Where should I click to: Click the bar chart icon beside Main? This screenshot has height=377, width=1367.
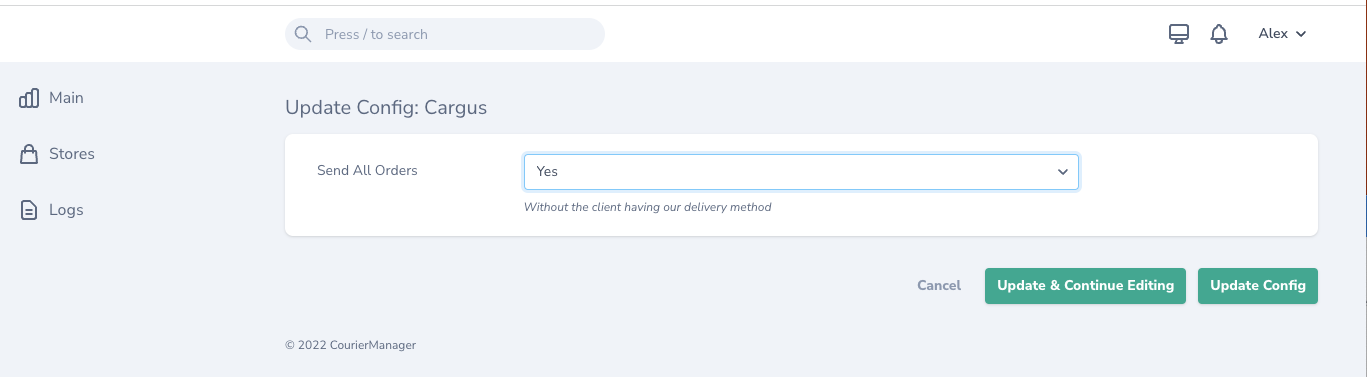tap(29, 98)
